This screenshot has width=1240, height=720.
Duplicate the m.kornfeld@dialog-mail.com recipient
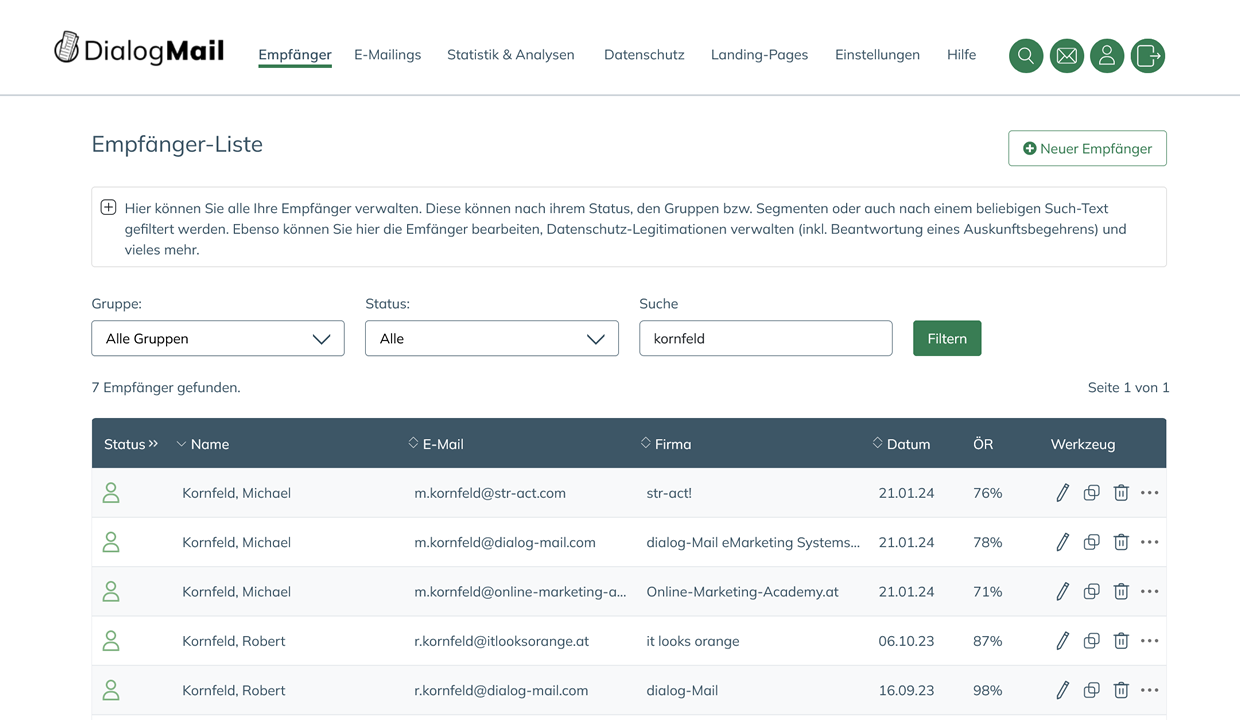click(1092, 542)
